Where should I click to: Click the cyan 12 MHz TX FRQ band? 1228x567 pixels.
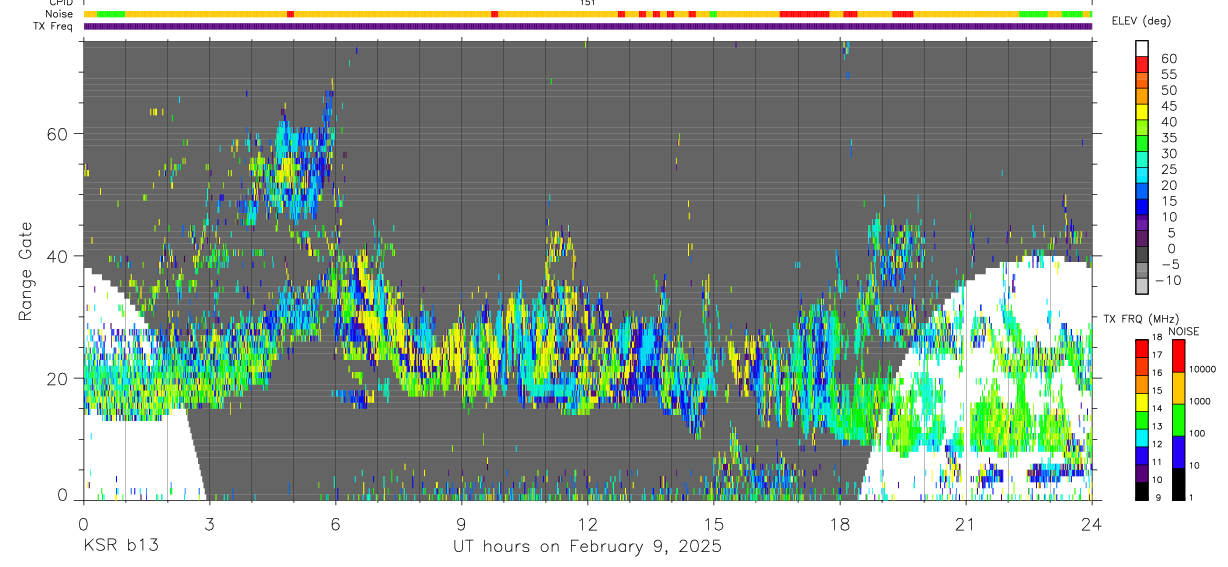click(1142, 437)
